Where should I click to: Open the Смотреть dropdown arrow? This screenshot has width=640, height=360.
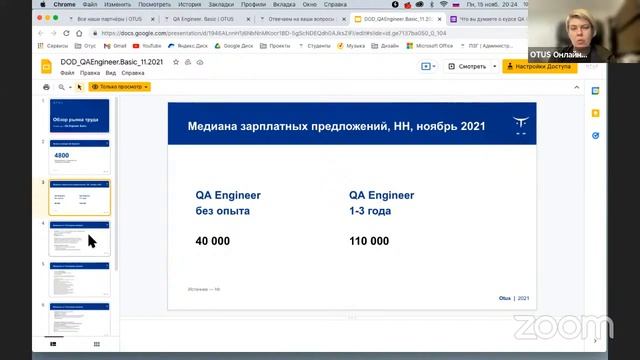(x=494, y=67)
